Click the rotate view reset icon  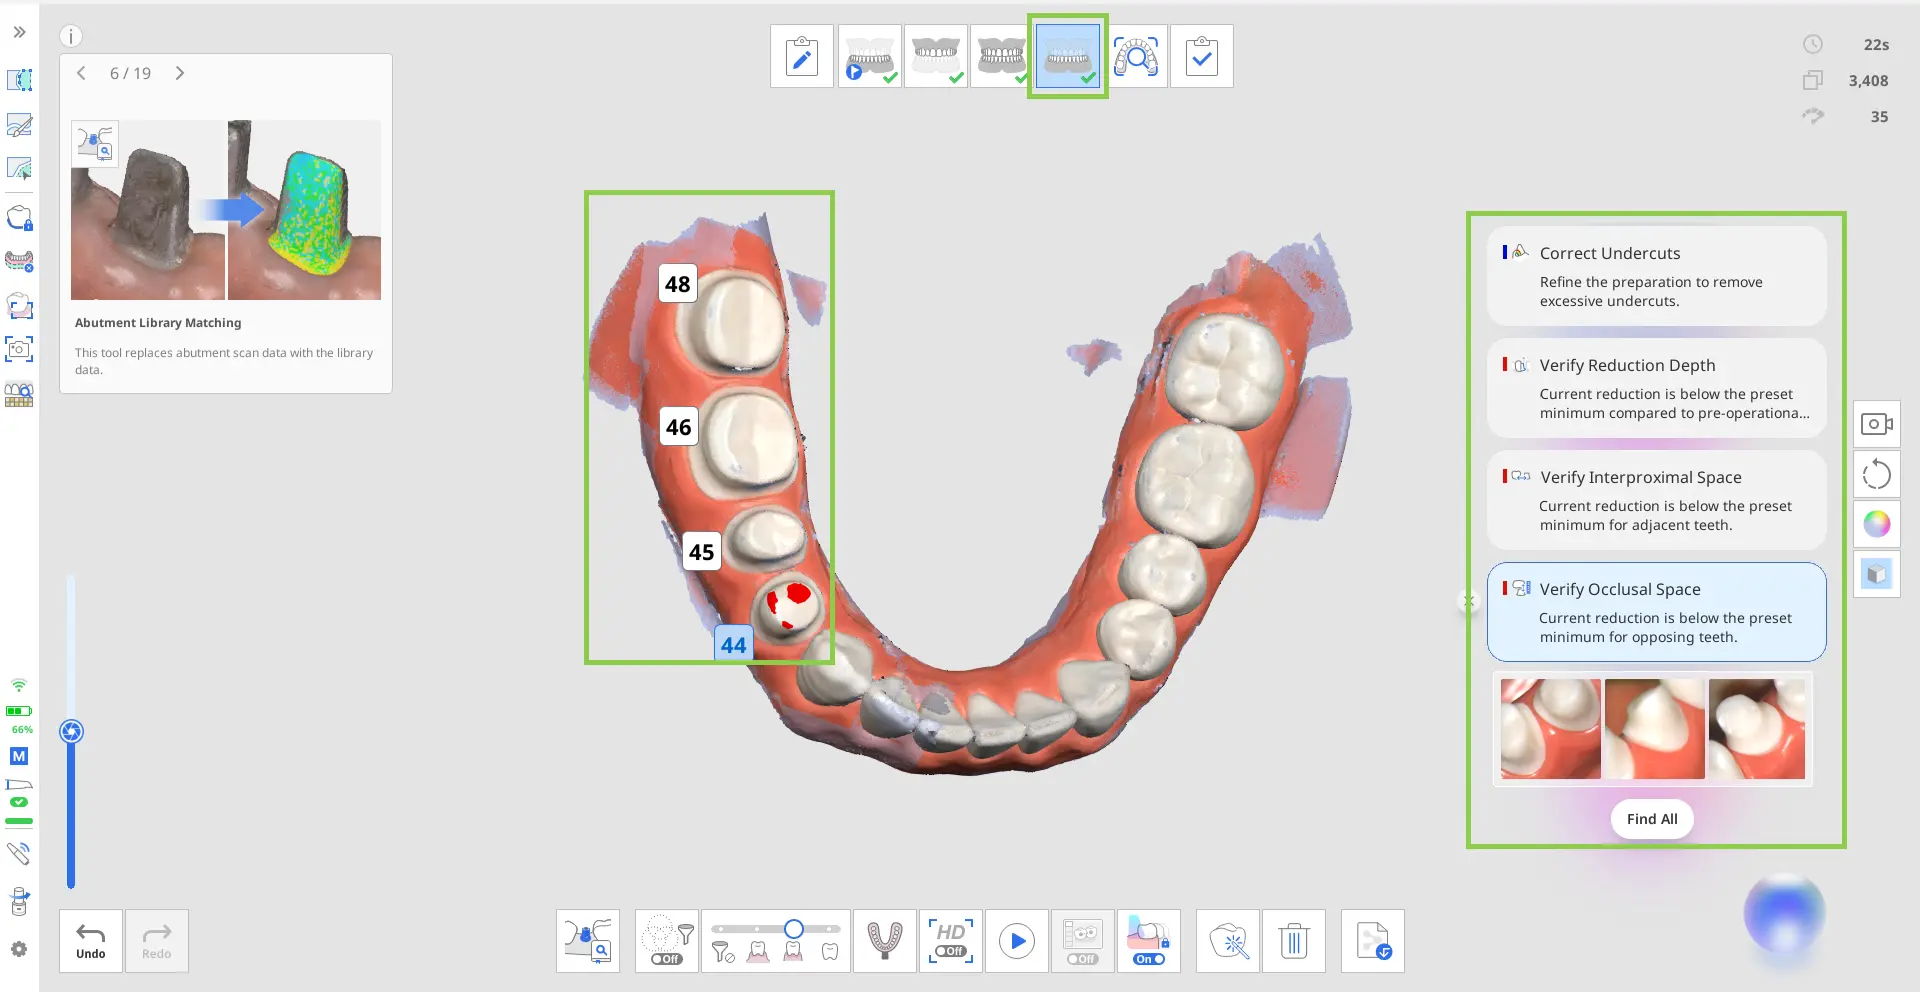(x=1877, y=474)
